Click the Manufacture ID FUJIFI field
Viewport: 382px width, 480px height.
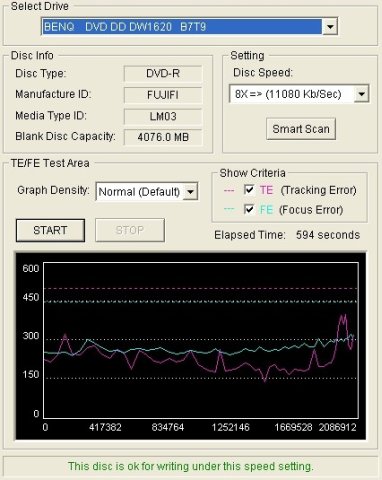(163, 95)
